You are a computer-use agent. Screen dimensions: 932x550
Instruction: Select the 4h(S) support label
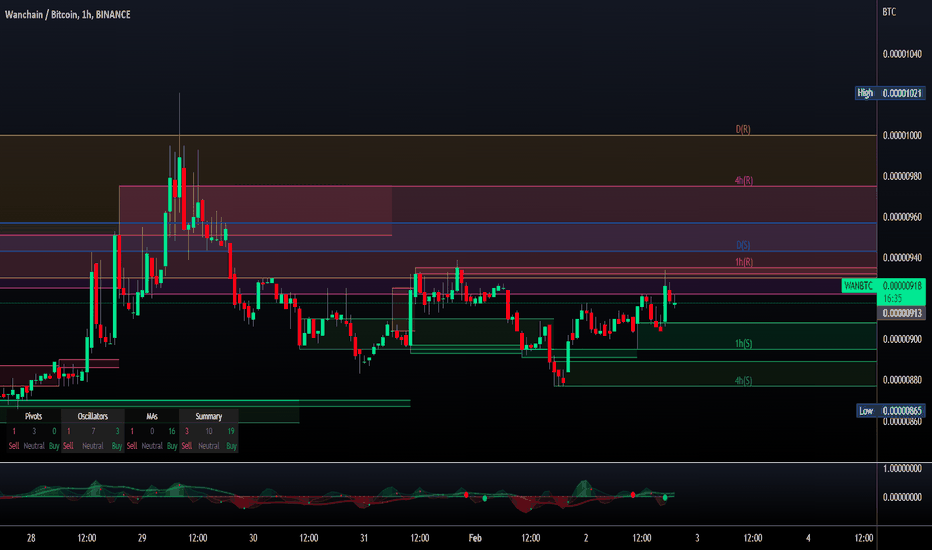click(x=743, y=381)
